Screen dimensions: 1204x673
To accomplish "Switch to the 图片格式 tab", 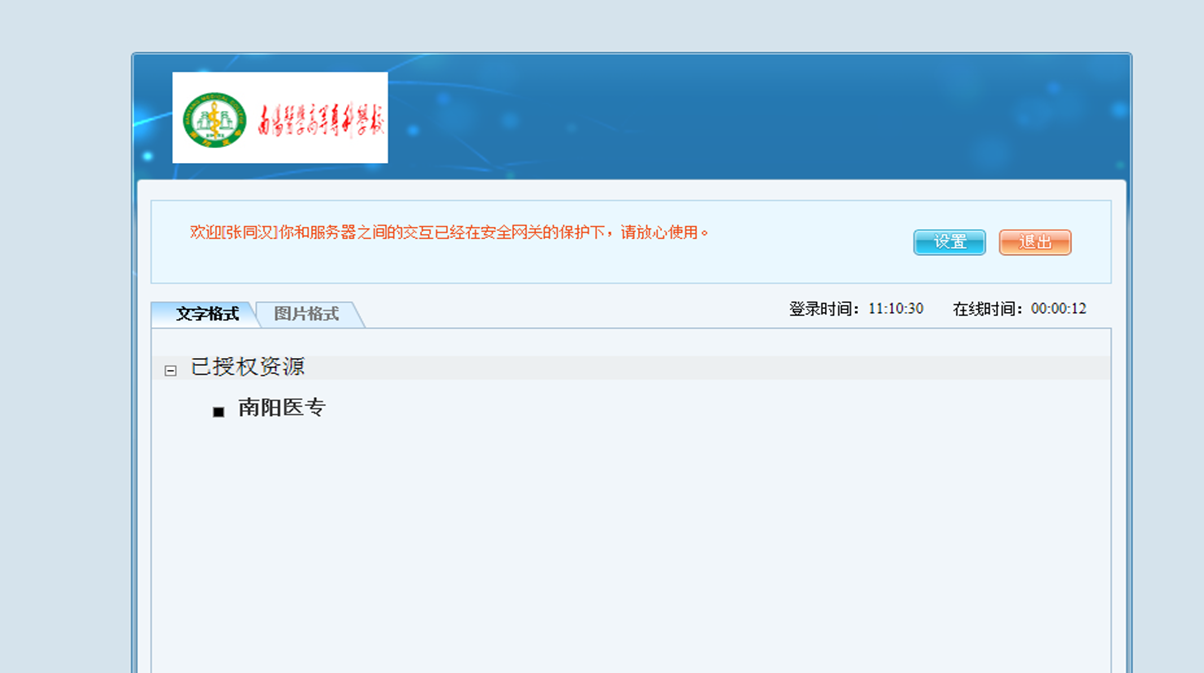I will 308,314.
